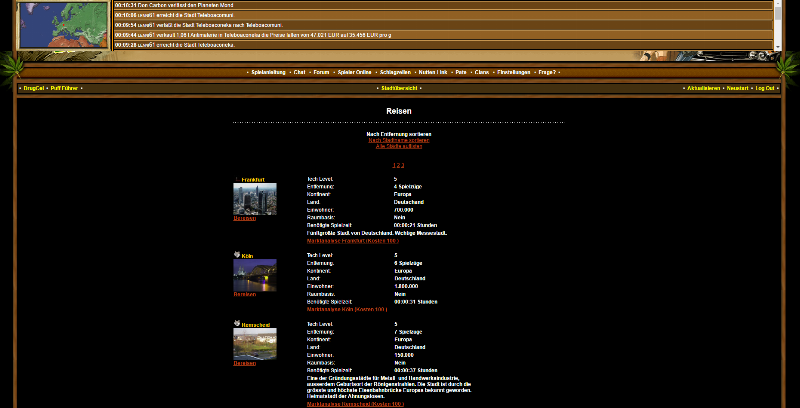
Task: Click the wolf icon beside Remscheid
Action: [x=237, y=323]
